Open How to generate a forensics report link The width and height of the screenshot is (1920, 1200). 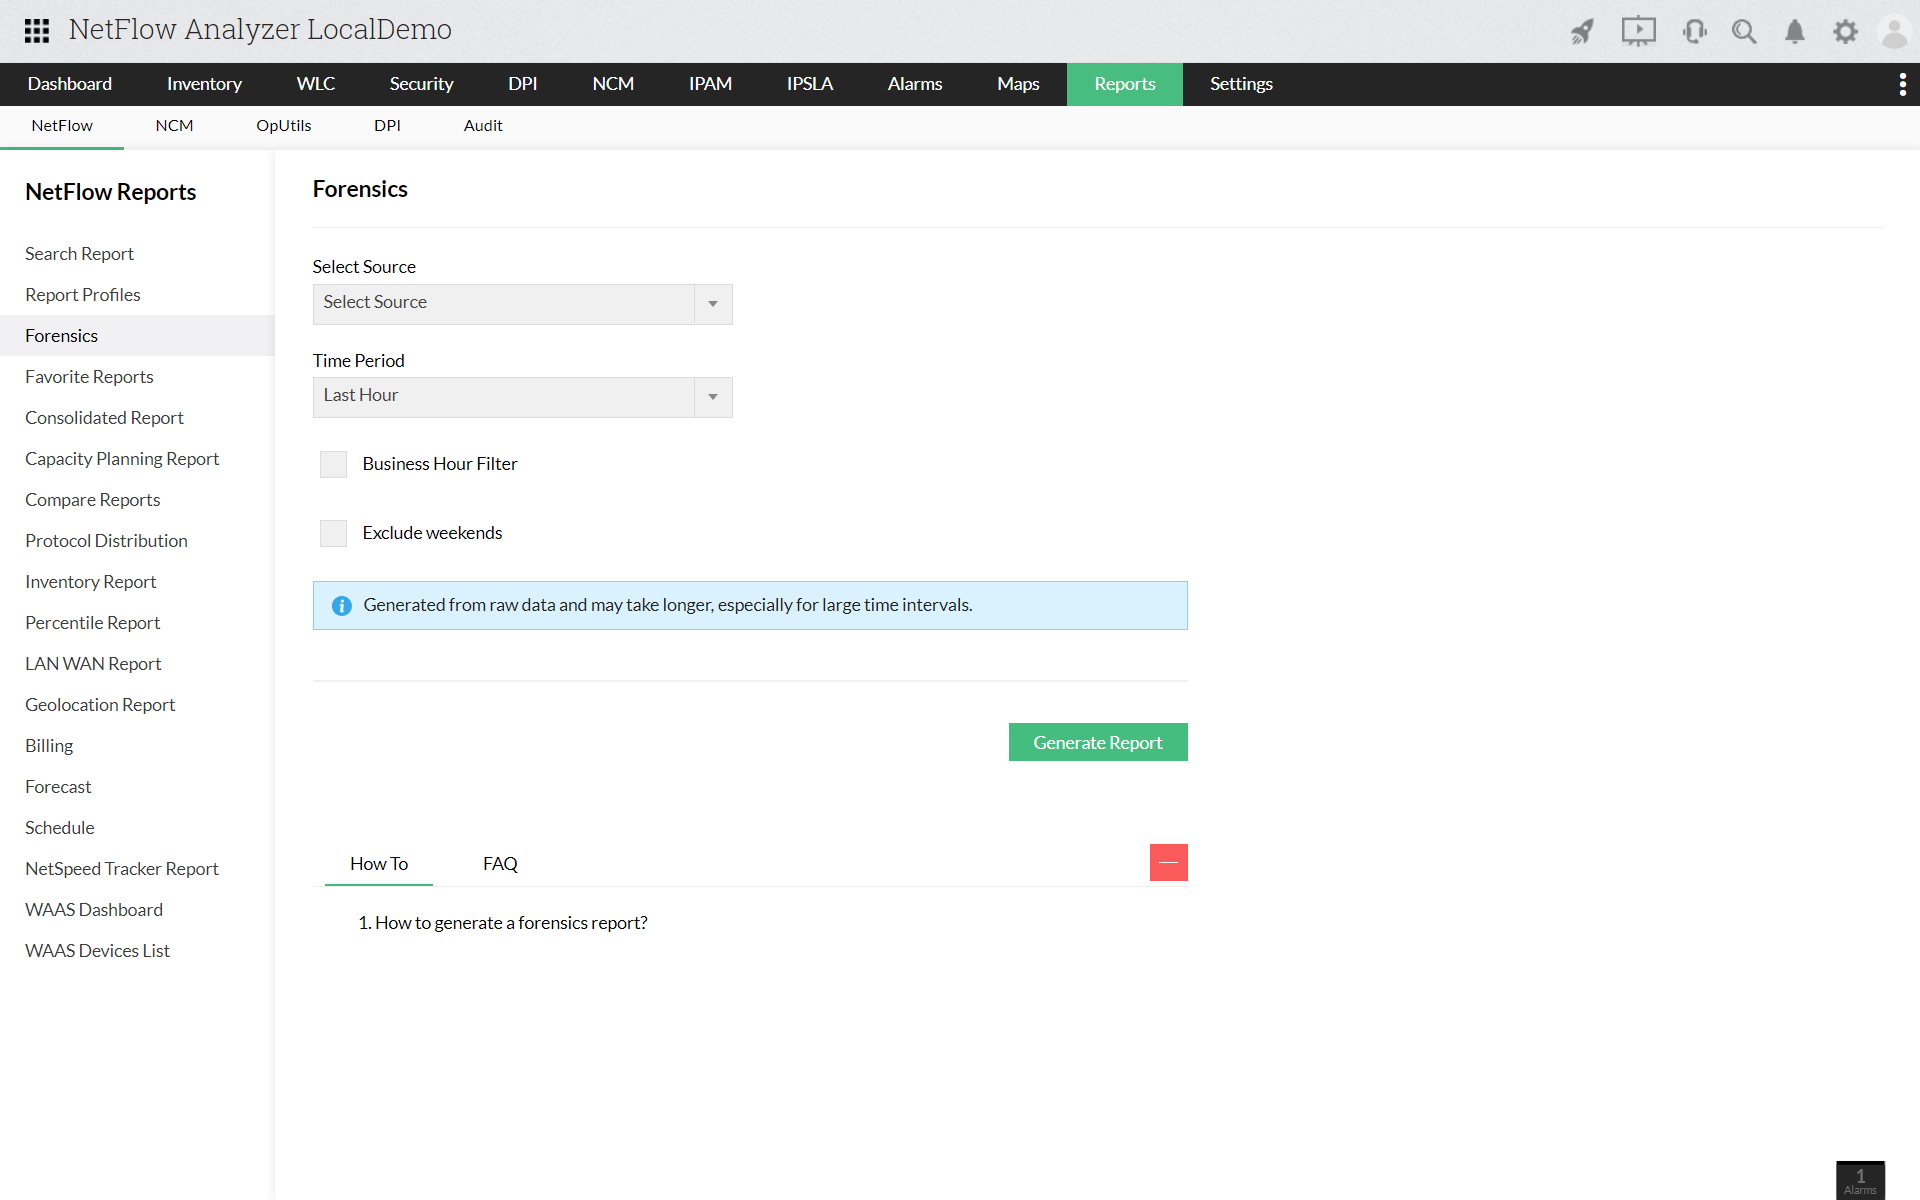(510, 923)
